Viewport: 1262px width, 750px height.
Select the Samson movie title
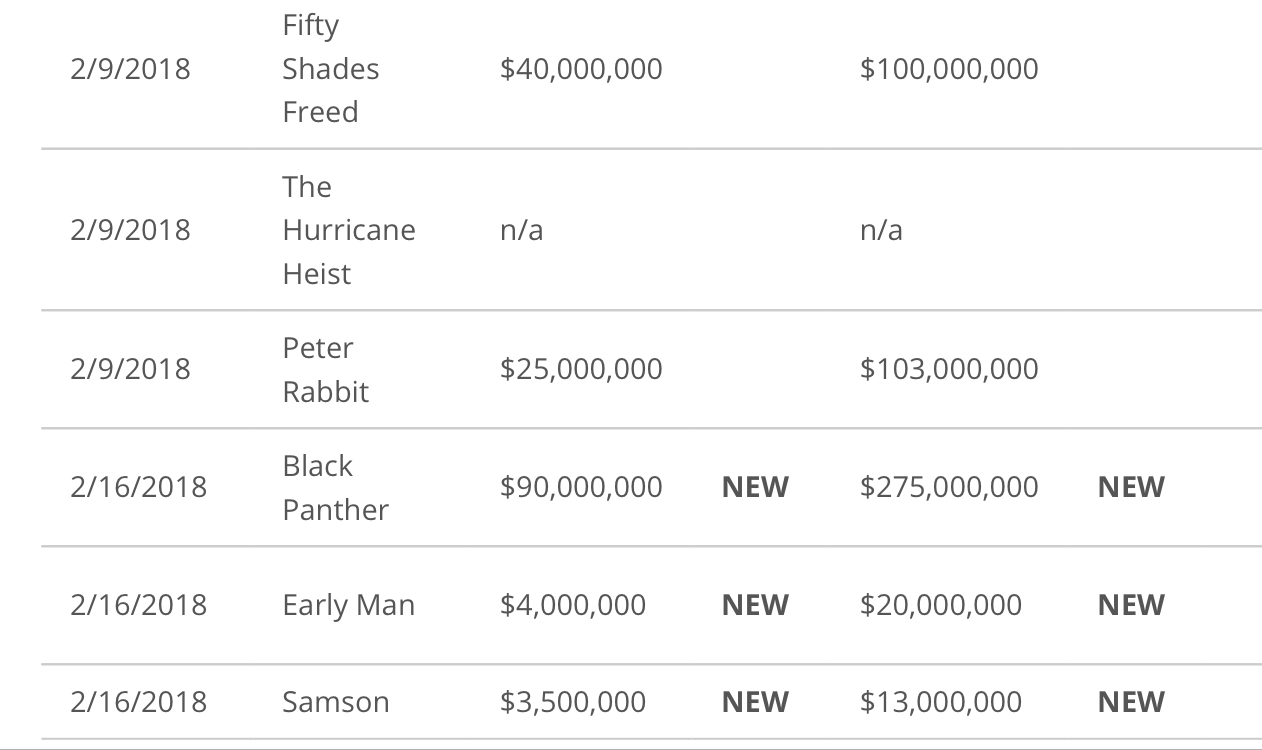335,702
